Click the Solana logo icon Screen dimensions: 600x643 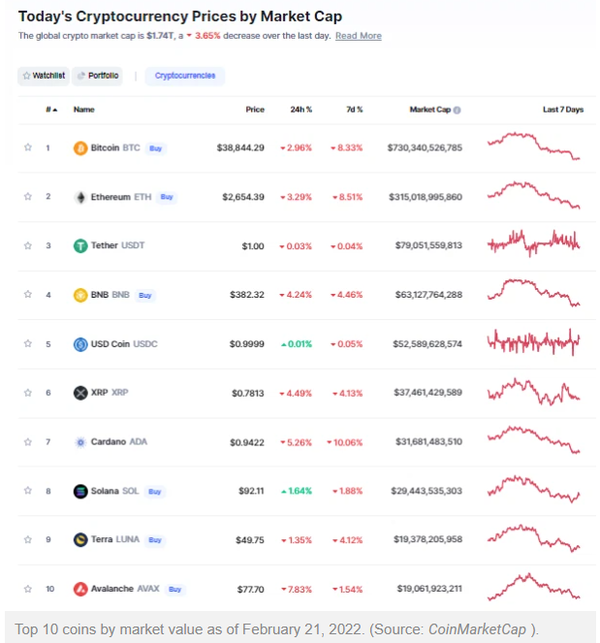[80, 491]
